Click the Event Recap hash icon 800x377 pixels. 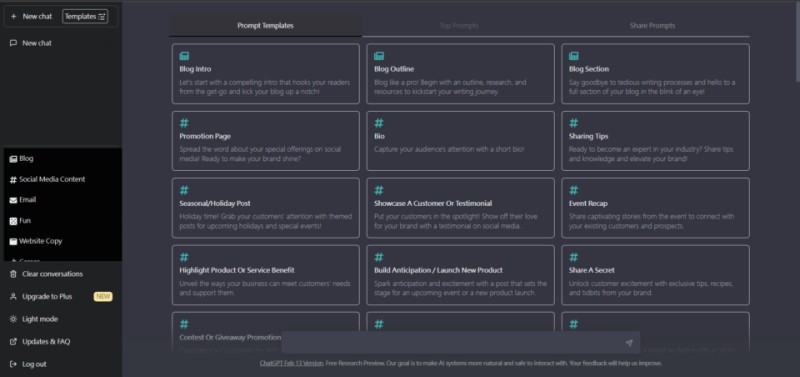click(574, 190)
